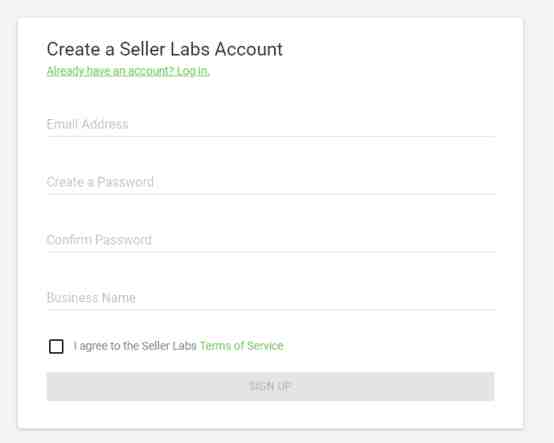Submit the form with the gray SIGN UP bar
The width and height of the screenshot is (554, 443).
tap(270, 386)
